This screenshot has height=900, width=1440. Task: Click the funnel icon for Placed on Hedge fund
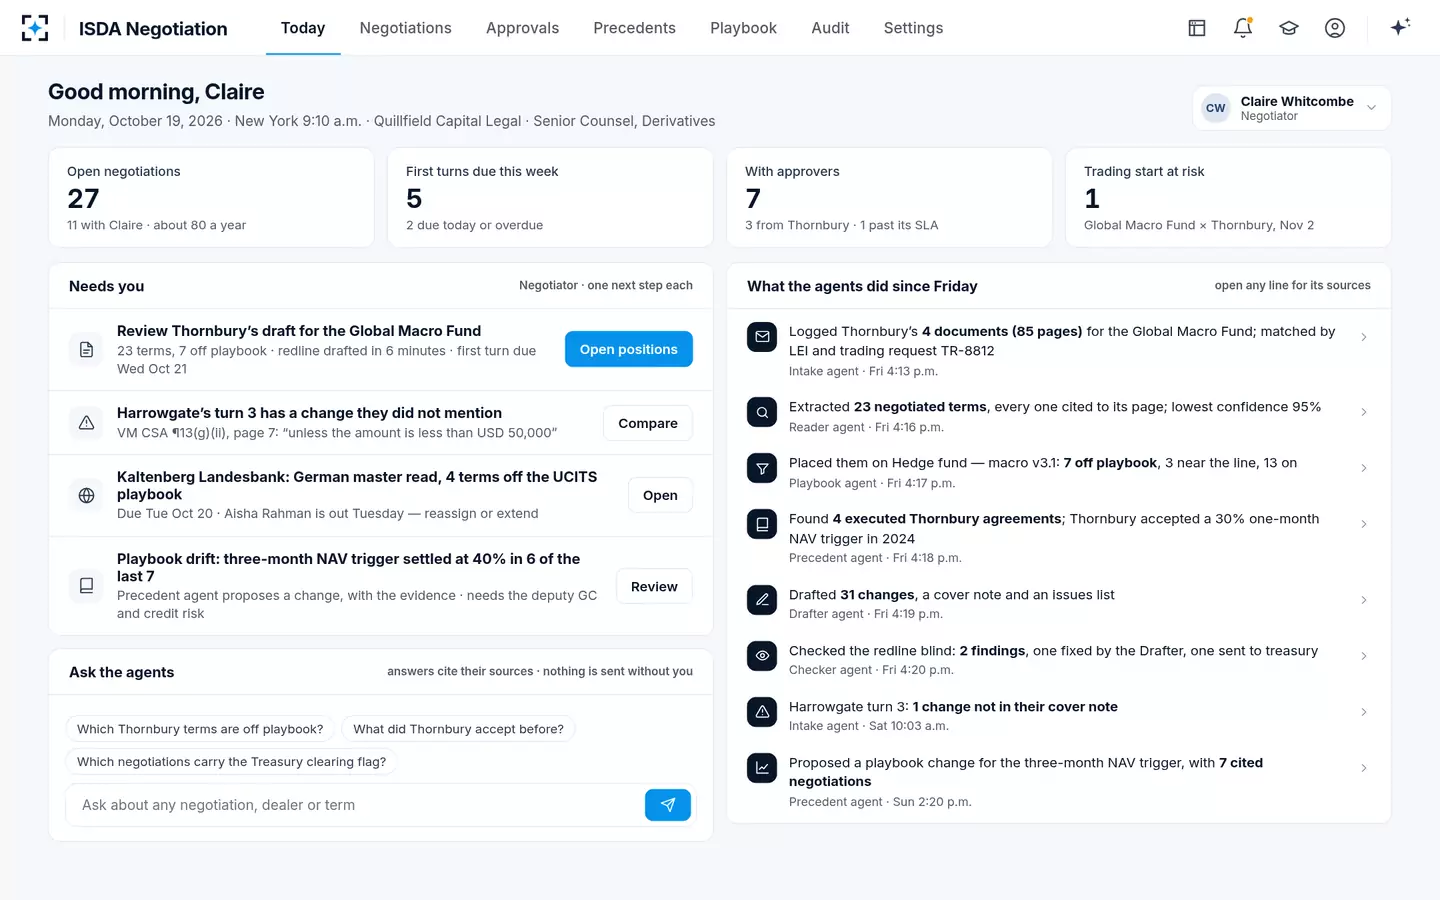coord(762,468)
